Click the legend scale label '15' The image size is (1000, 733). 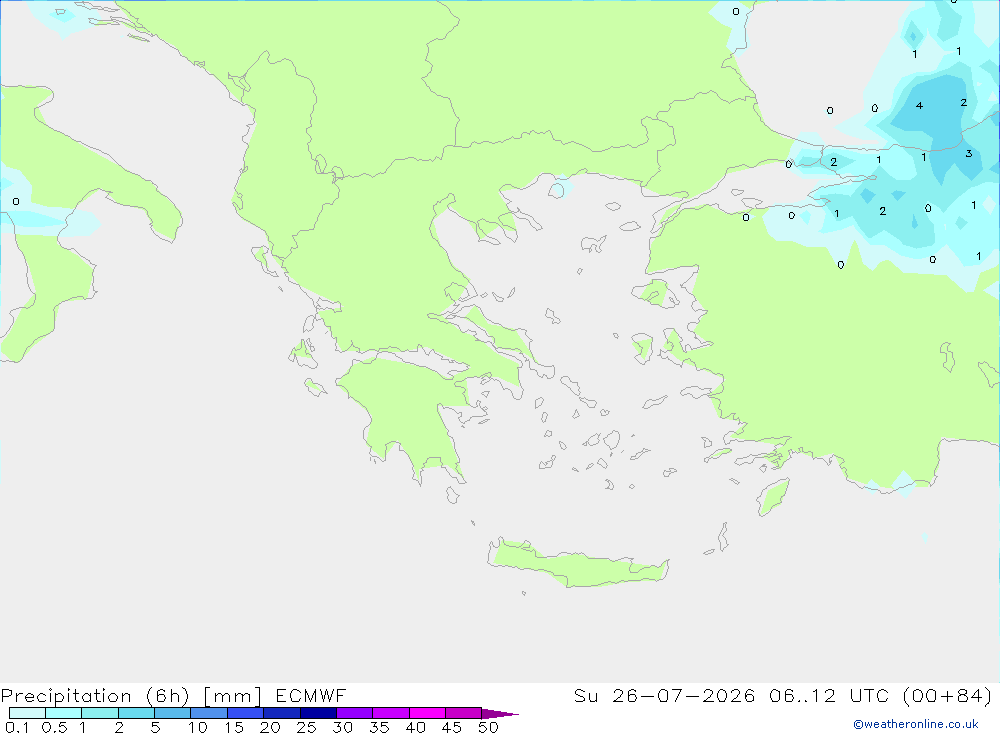(x=234, y=727)
